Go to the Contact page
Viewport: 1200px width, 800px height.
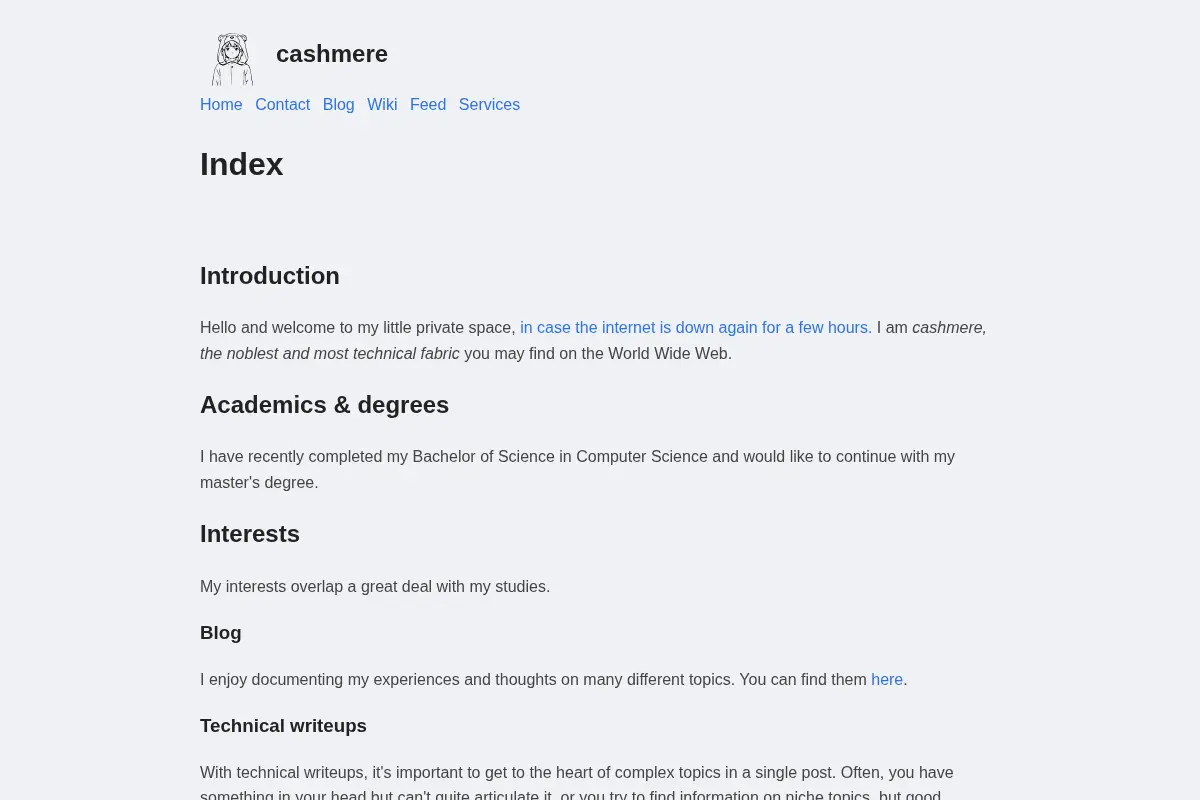tap(282, 105)
